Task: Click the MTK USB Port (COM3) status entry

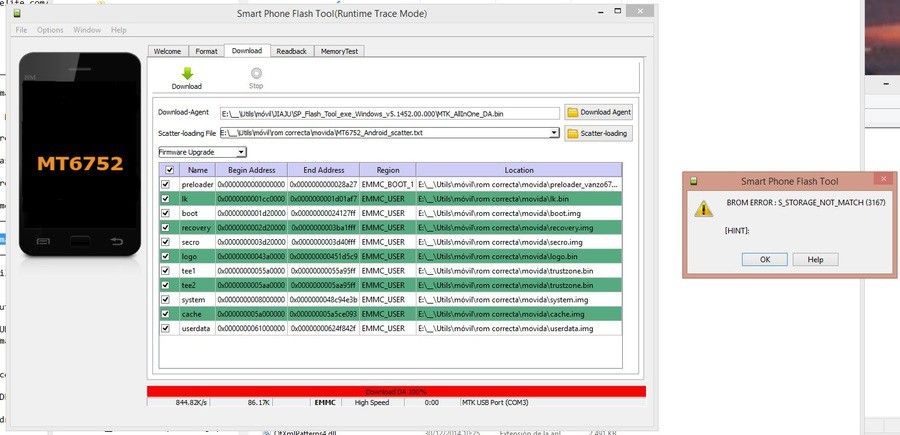Action: click(495, 403)
